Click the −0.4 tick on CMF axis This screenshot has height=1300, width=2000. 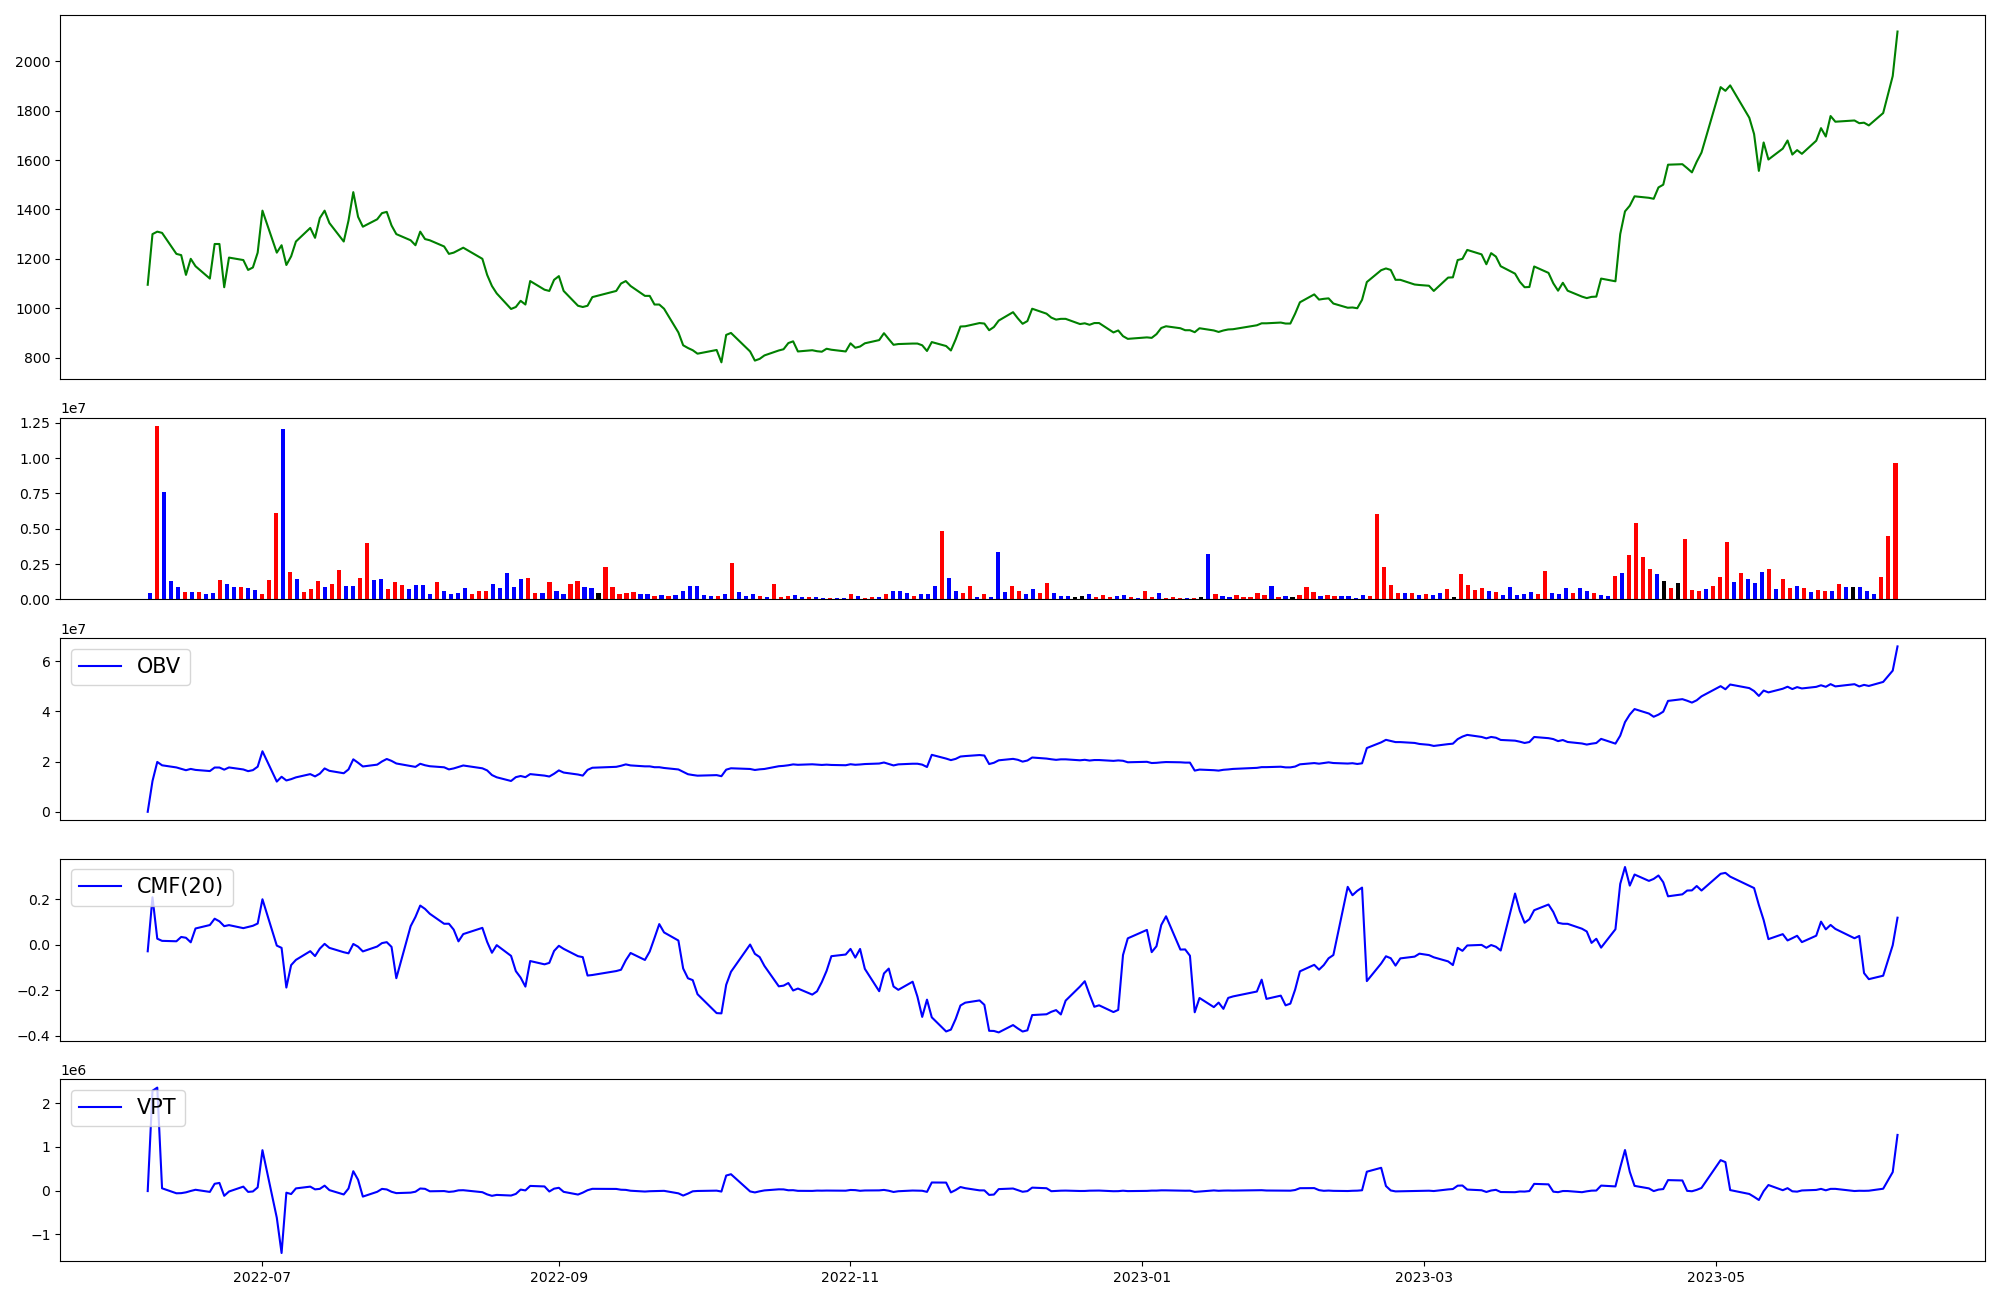[x=33, y=1037]
